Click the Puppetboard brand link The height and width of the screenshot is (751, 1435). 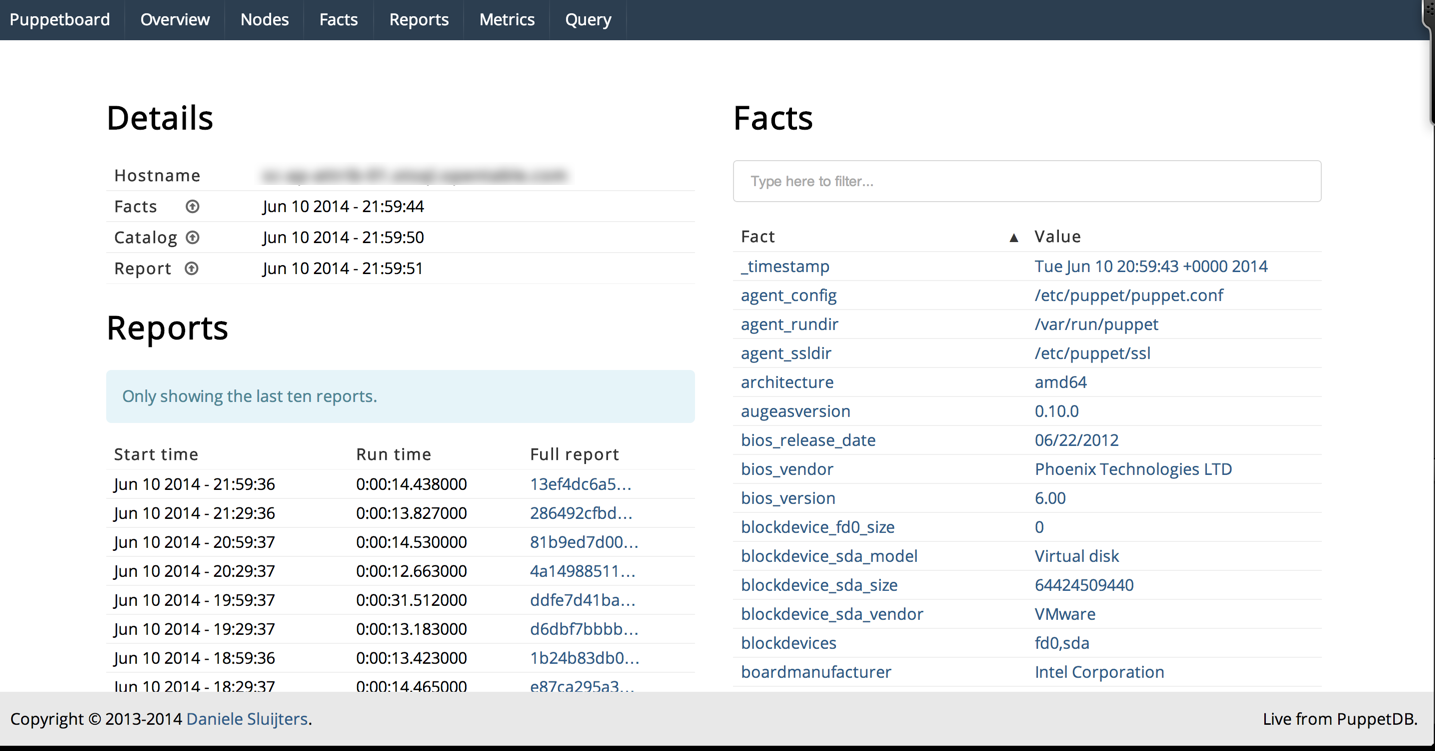click(x=60, y=20)
